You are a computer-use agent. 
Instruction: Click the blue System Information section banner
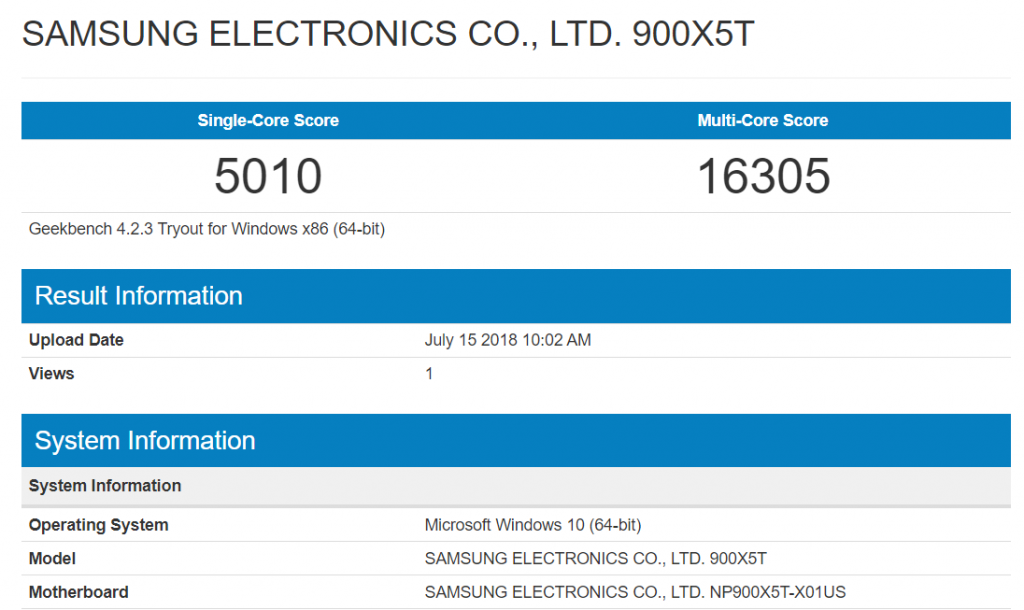click(x=516, y=440)
